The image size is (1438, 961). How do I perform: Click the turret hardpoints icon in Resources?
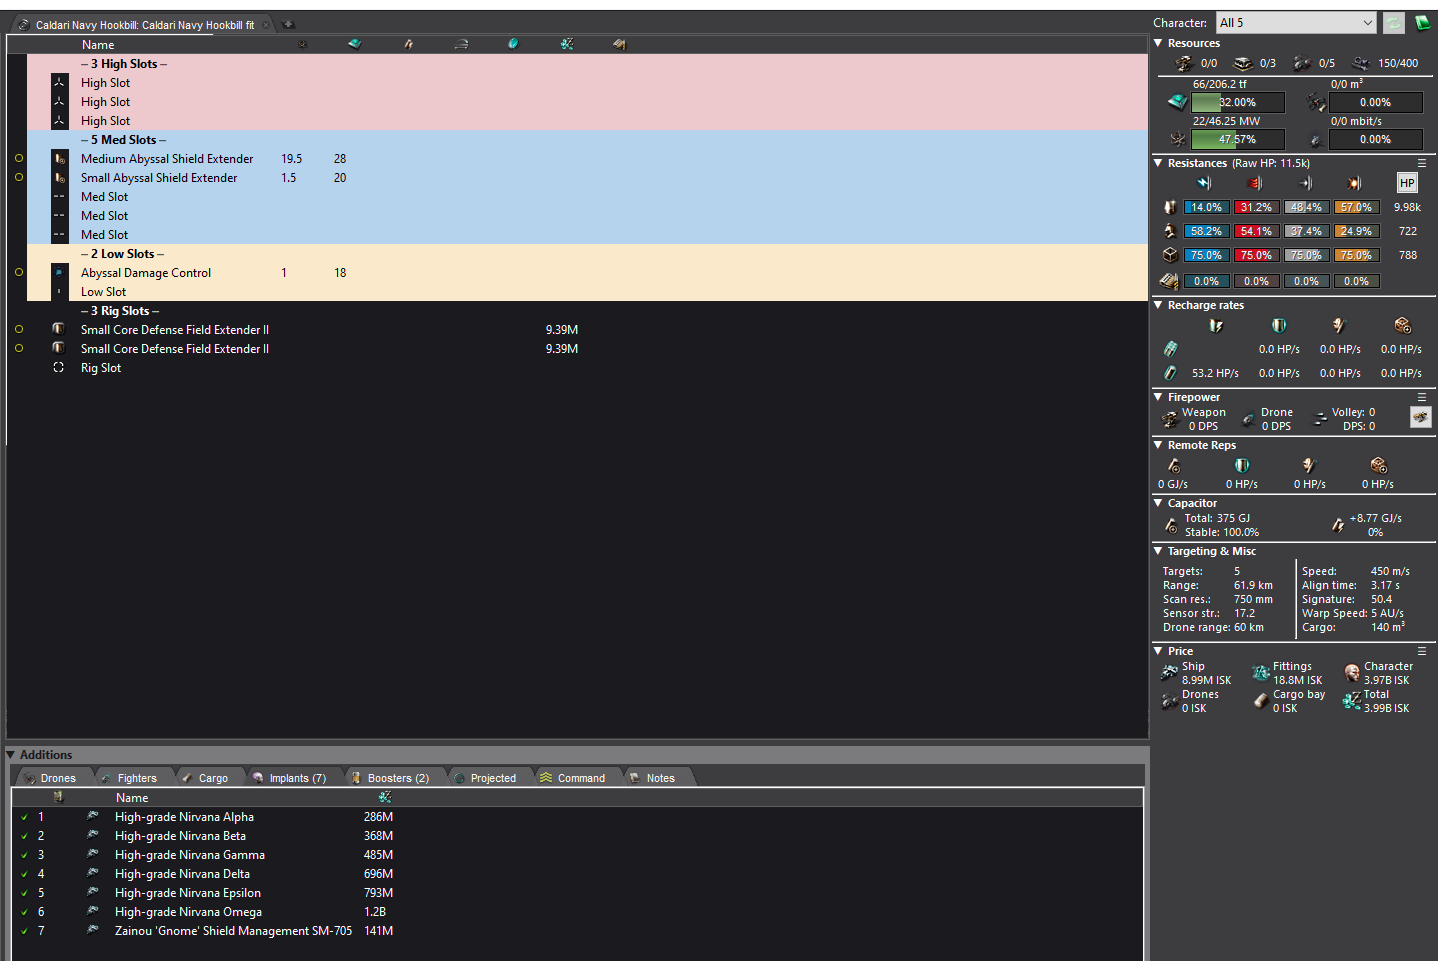pyautogui.click(x=1184, y=63)
